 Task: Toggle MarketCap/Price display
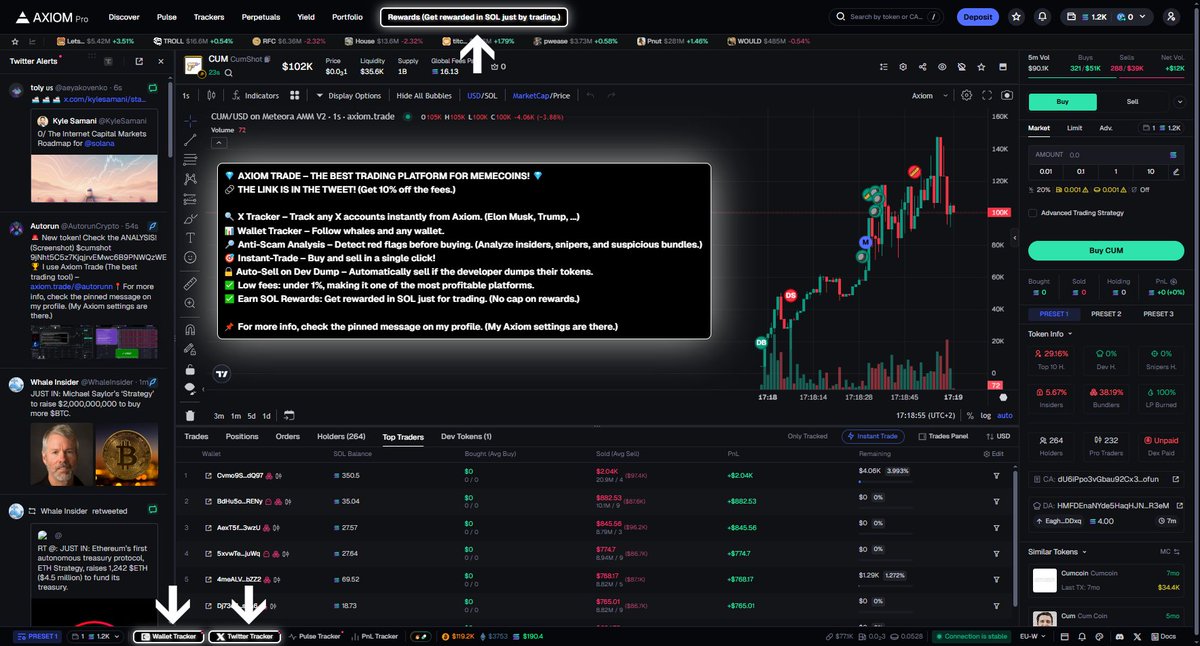point(541,95)
